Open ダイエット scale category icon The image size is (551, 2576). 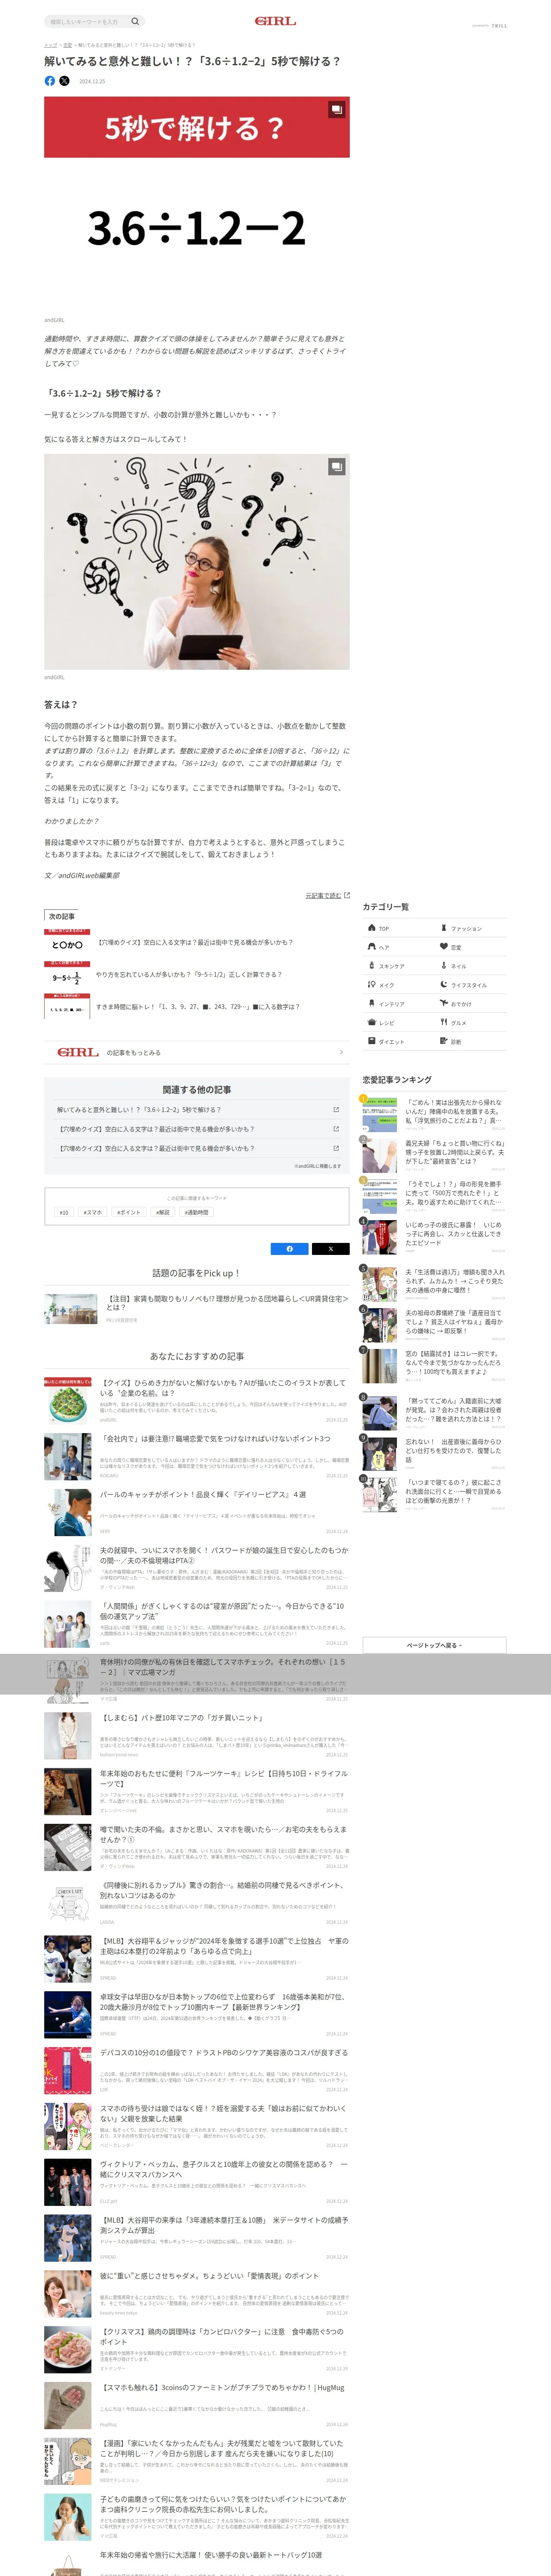[x=372, y=1042]
